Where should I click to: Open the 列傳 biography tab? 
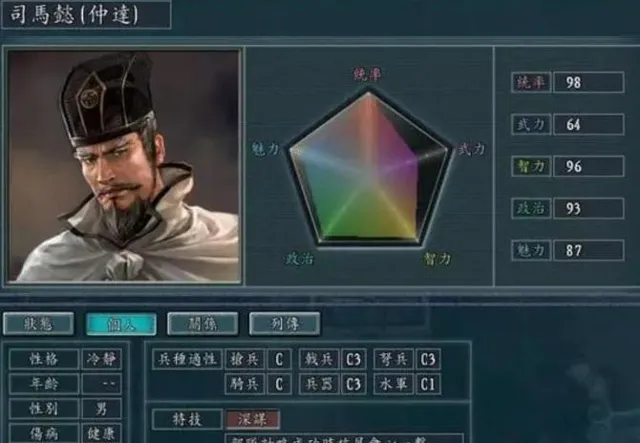pos(284,324)
